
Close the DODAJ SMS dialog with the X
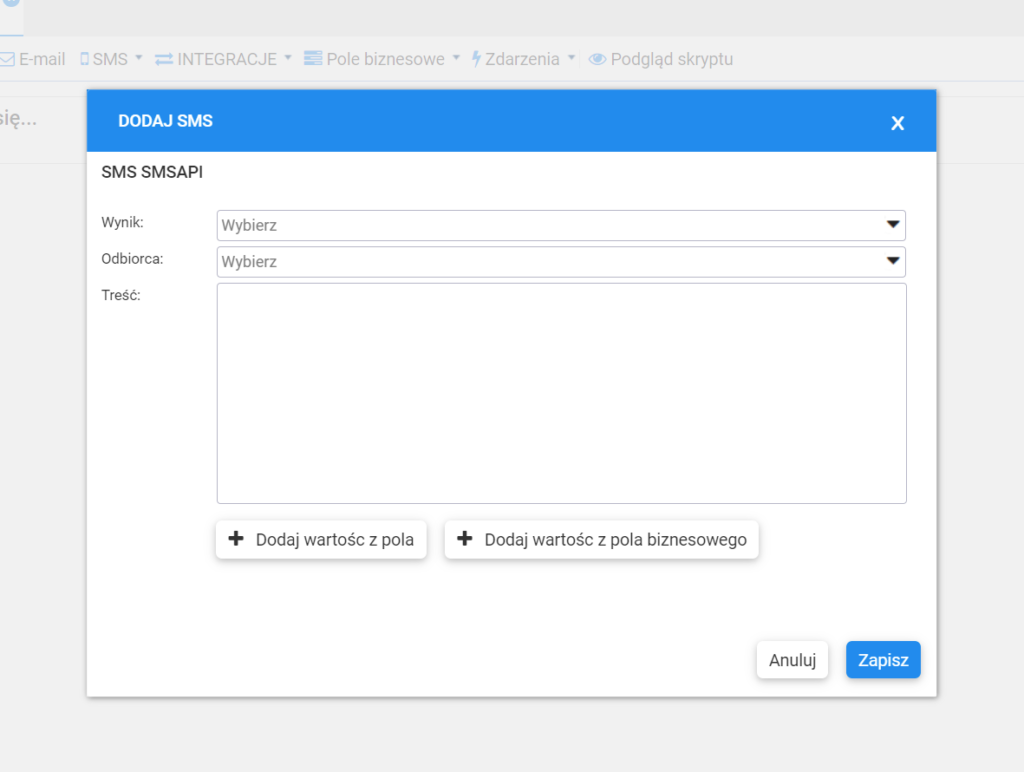click(897, 122)
